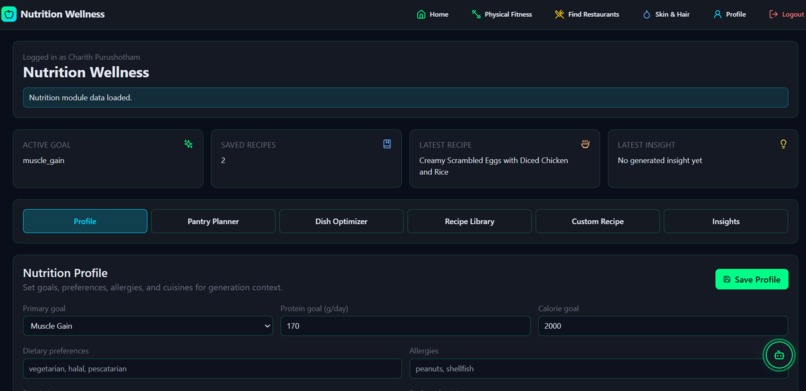
Task: Open the Custom Recipe tab
Action: 597,221
